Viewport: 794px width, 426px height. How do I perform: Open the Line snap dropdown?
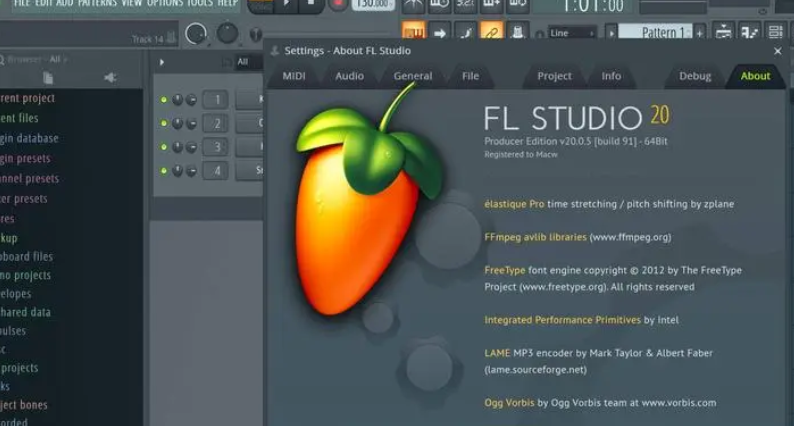[572, 33]
